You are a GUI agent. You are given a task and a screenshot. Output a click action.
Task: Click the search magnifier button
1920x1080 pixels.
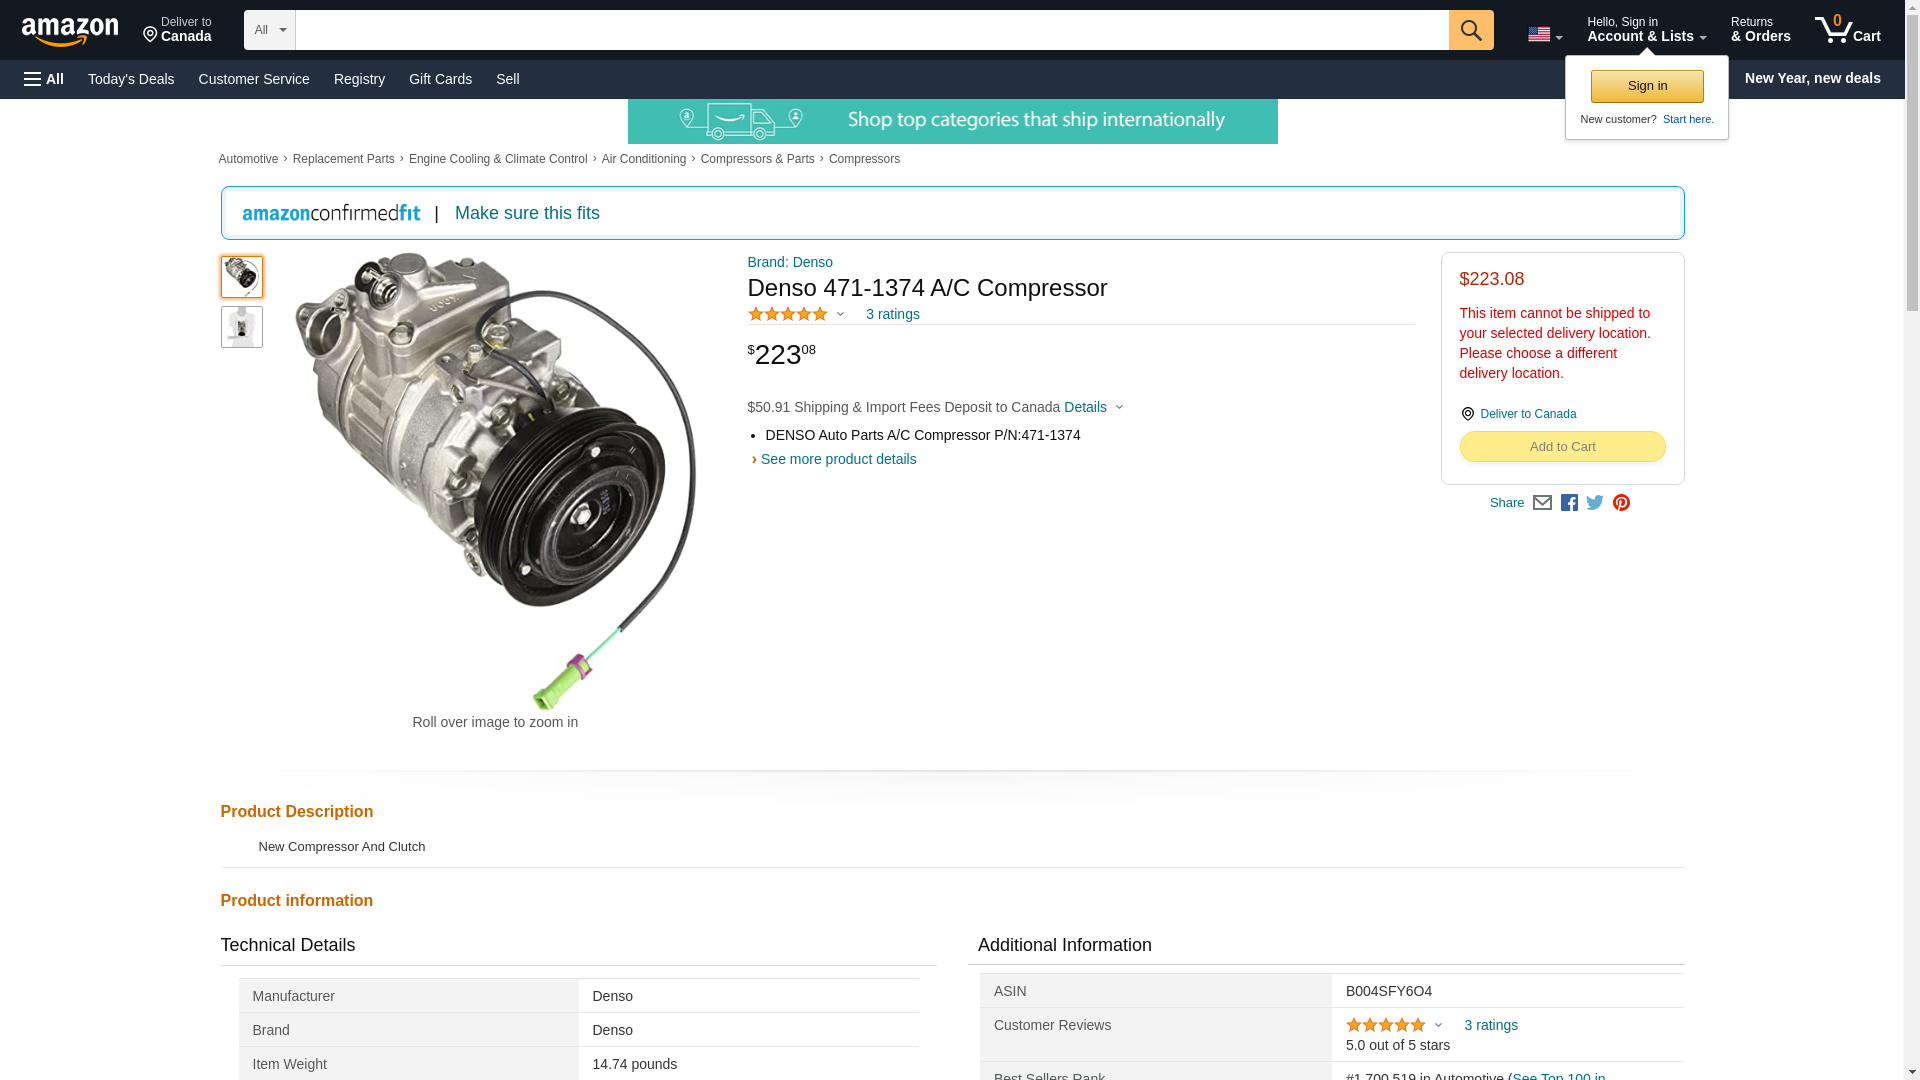click(1471, 30)
